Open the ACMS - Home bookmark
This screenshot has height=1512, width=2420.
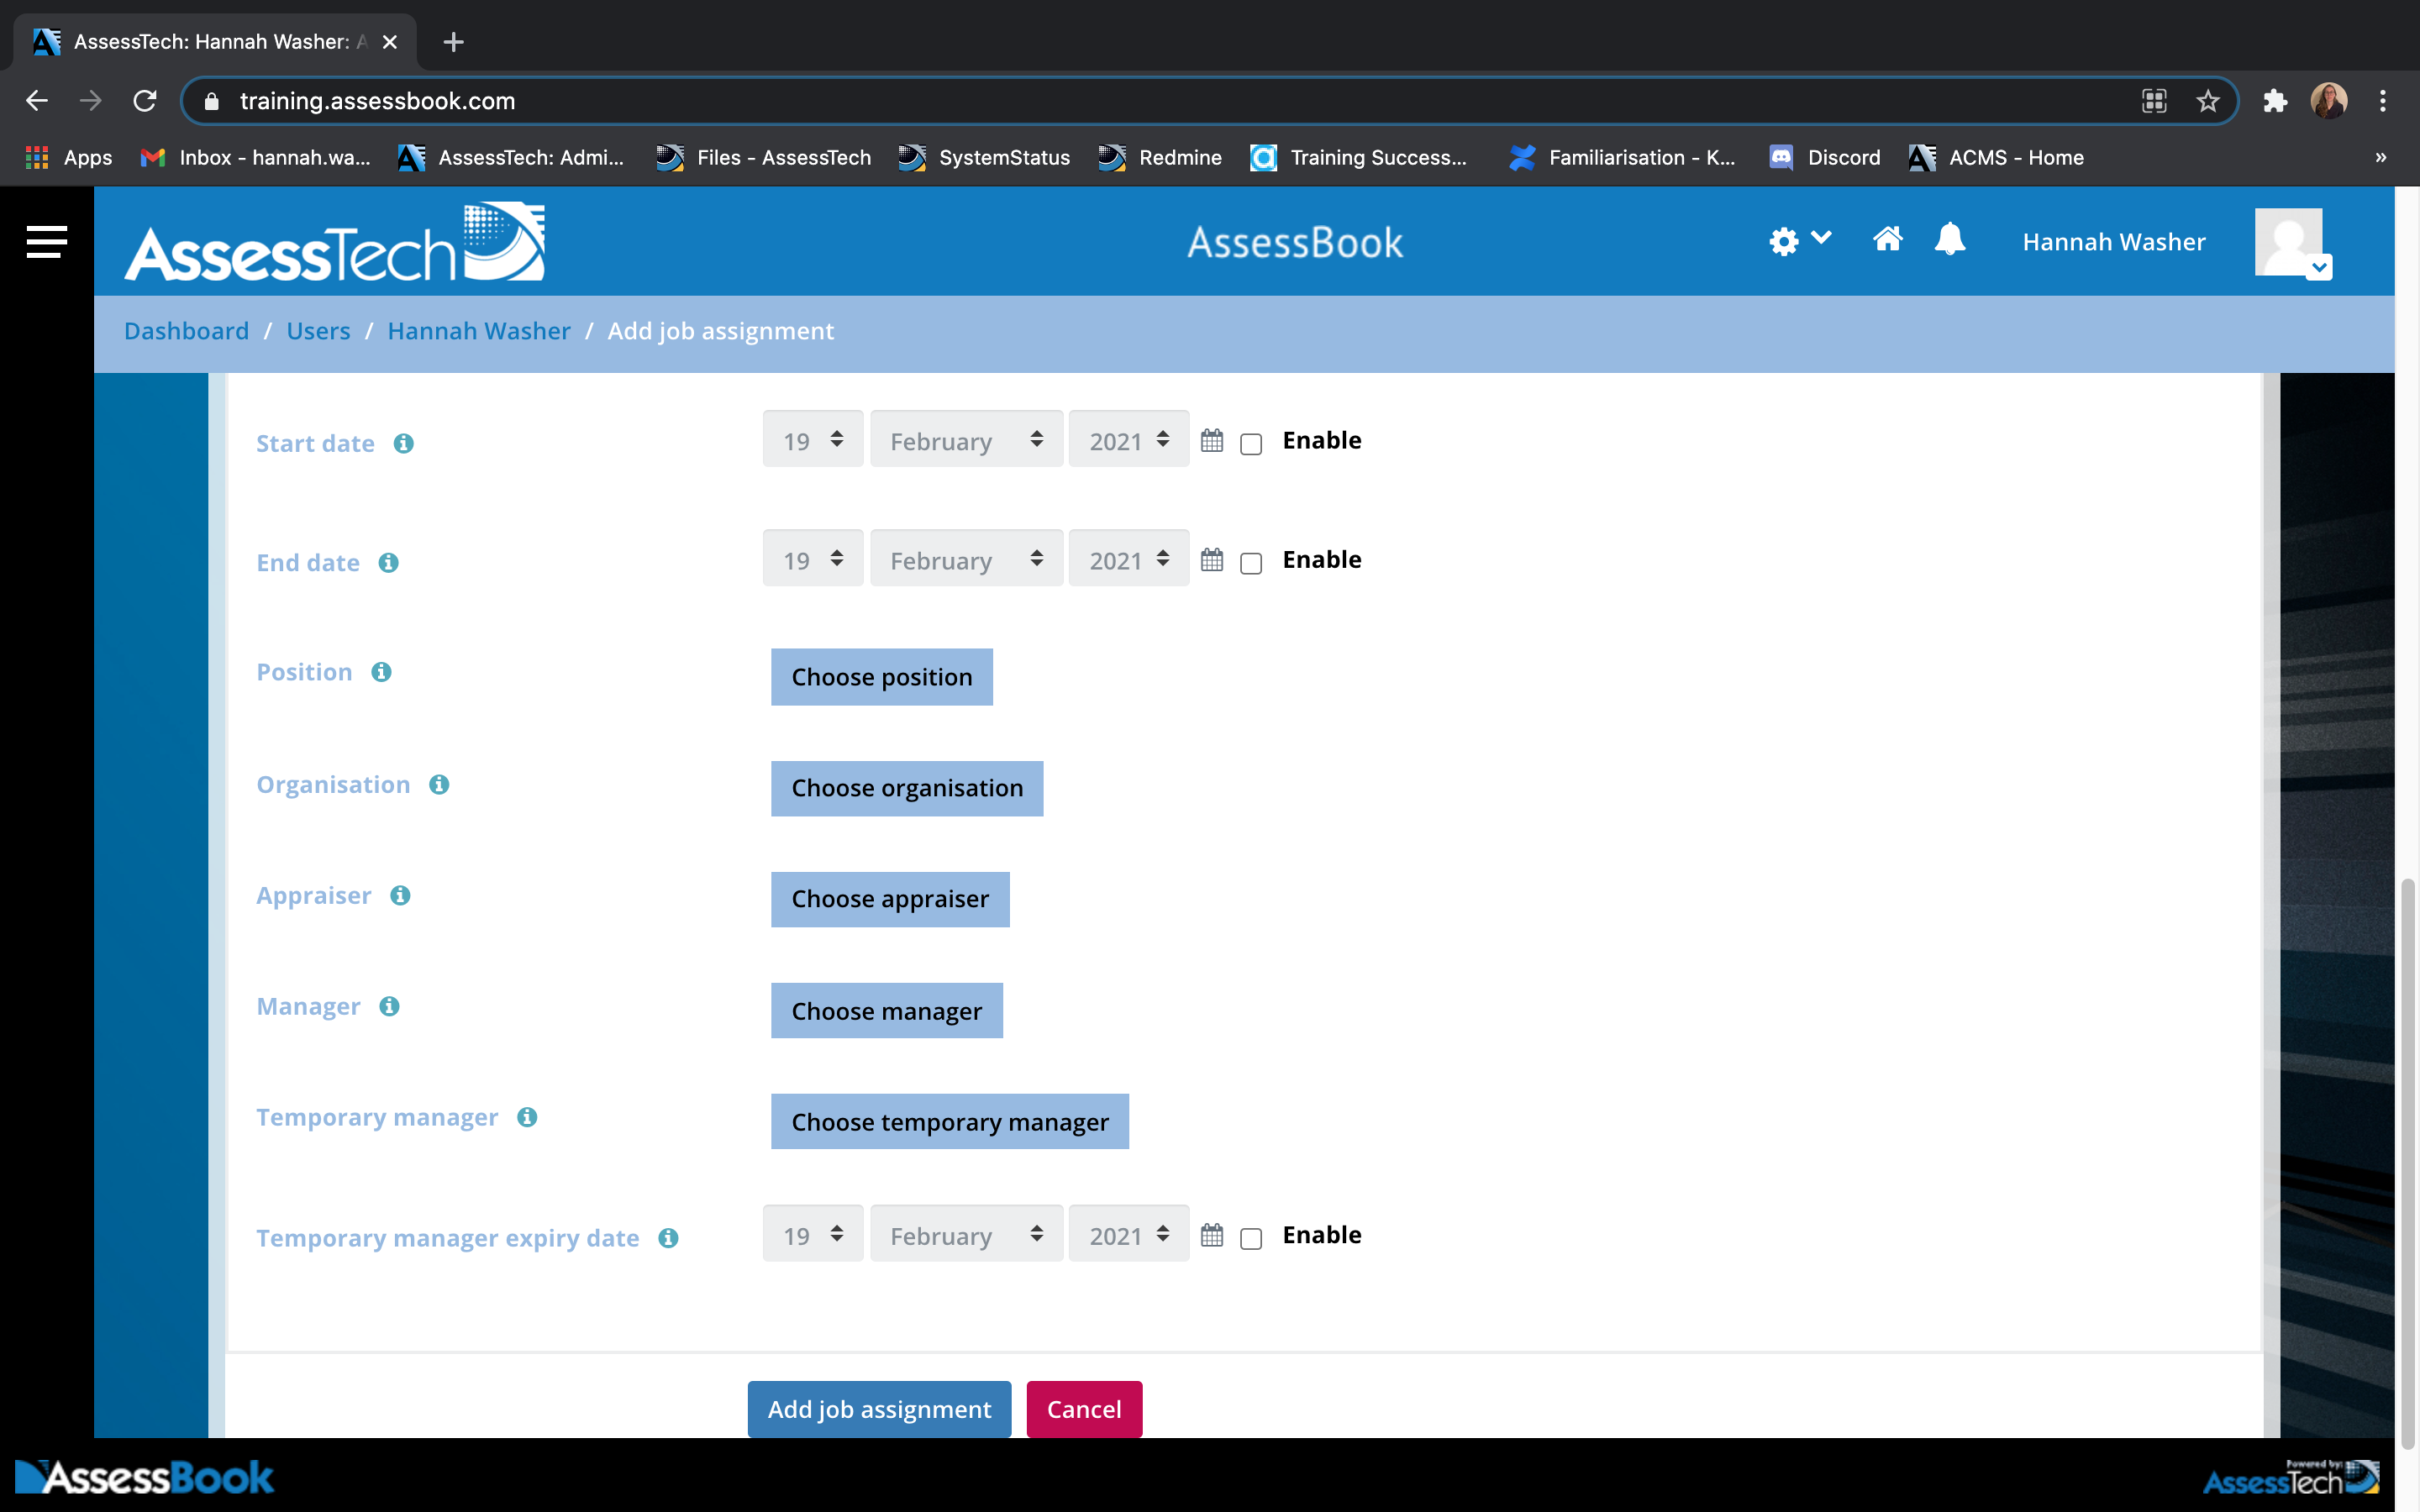click(x=1996, y=157)
